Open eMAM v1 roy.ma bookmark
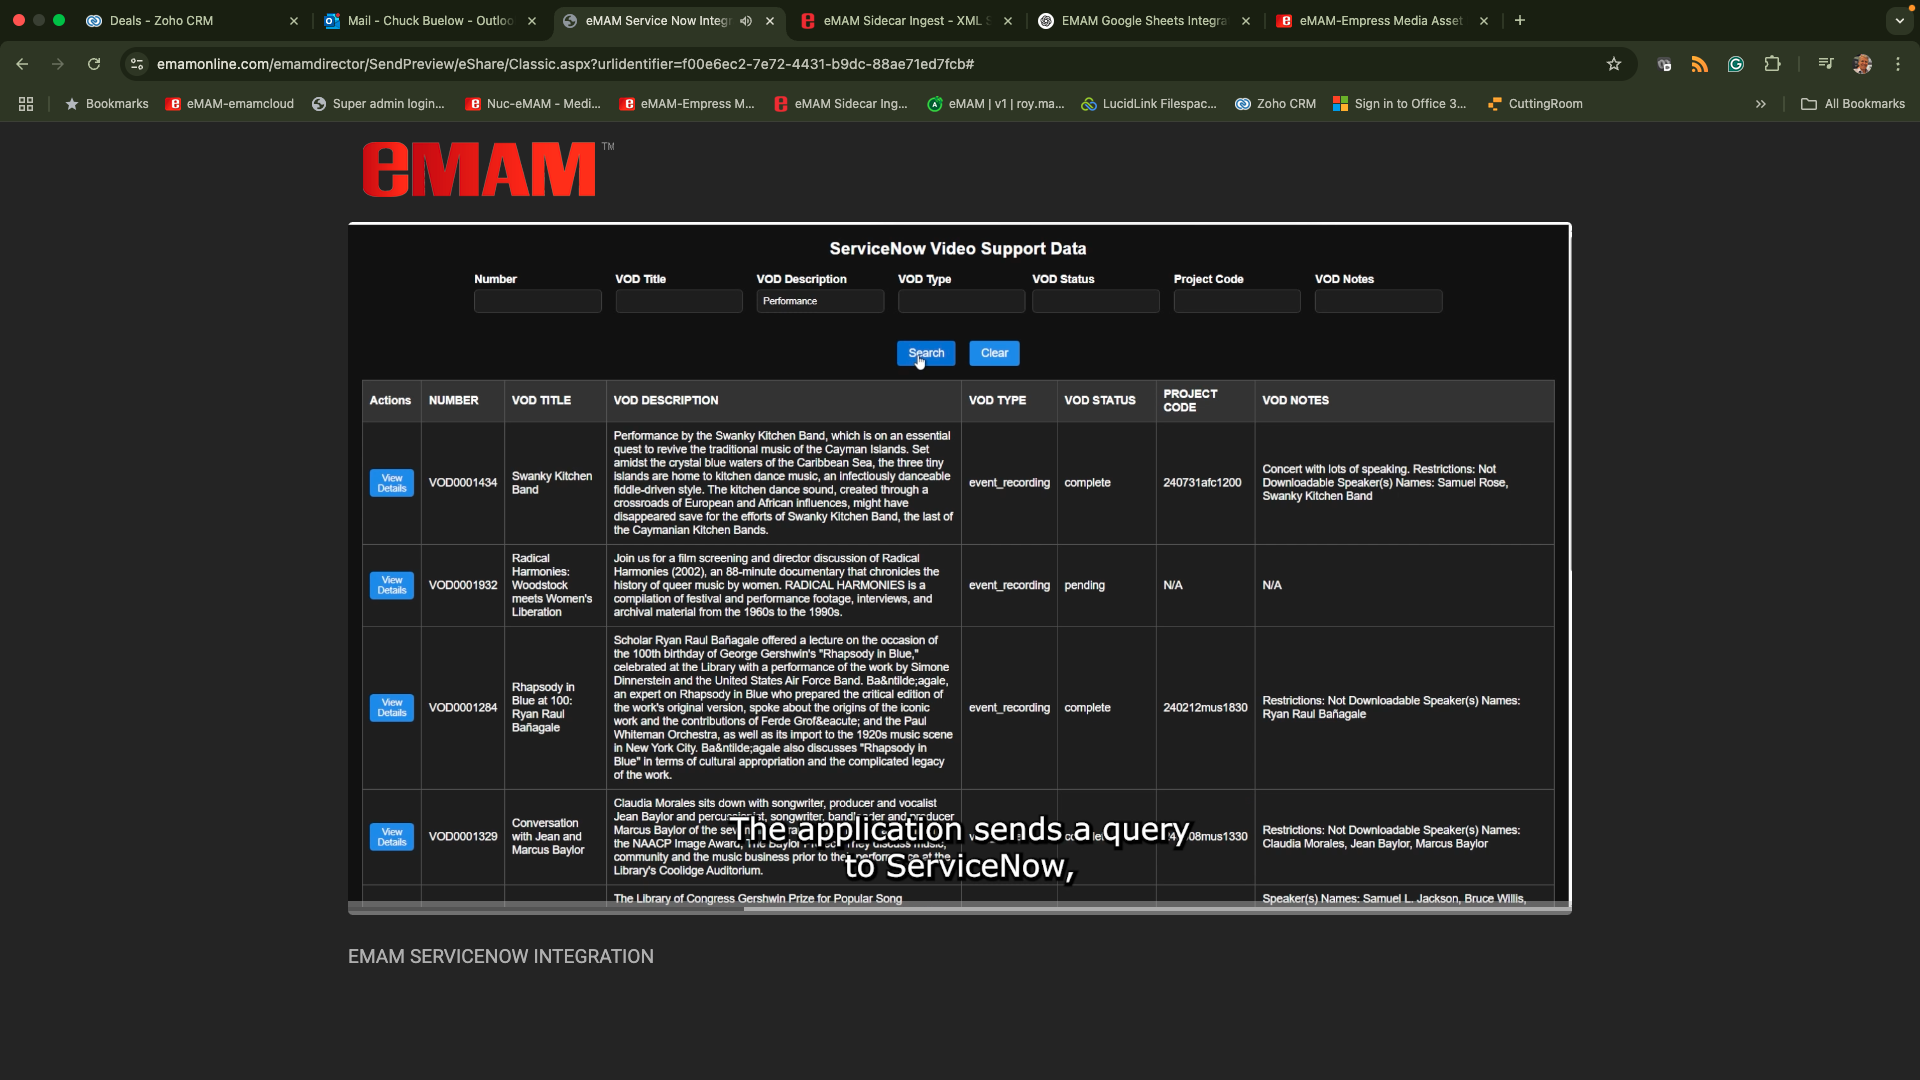The height and width of the screenshot is (1080, 1920). pos(996,104)
